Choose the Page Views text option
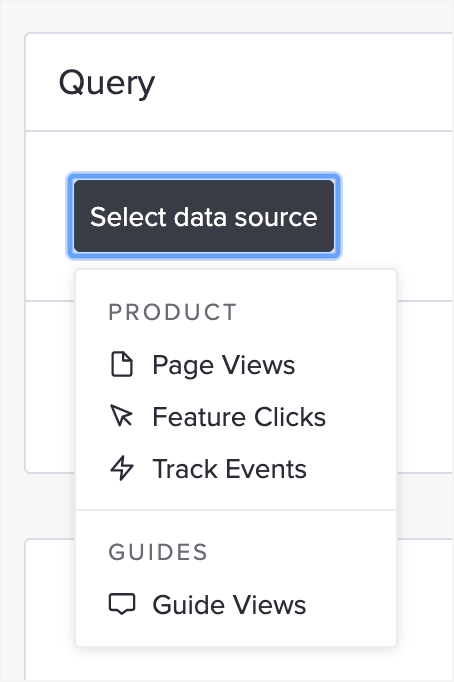The width and height of the screenshot is (454, 682). pos(224,365)
